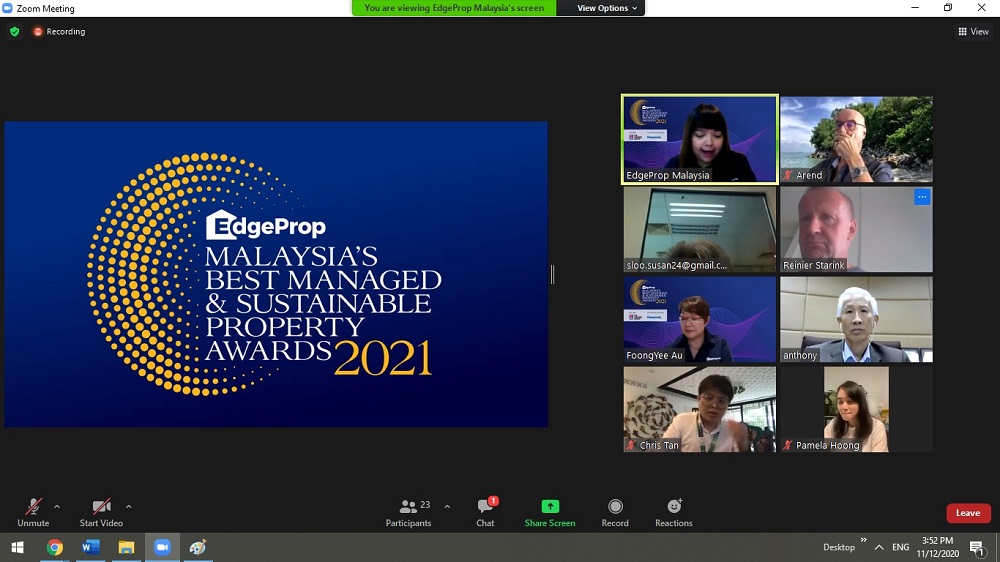Leave the meeting
Image resolution: width=1000 pixels, height=562 pixels.
click(967, 513)
